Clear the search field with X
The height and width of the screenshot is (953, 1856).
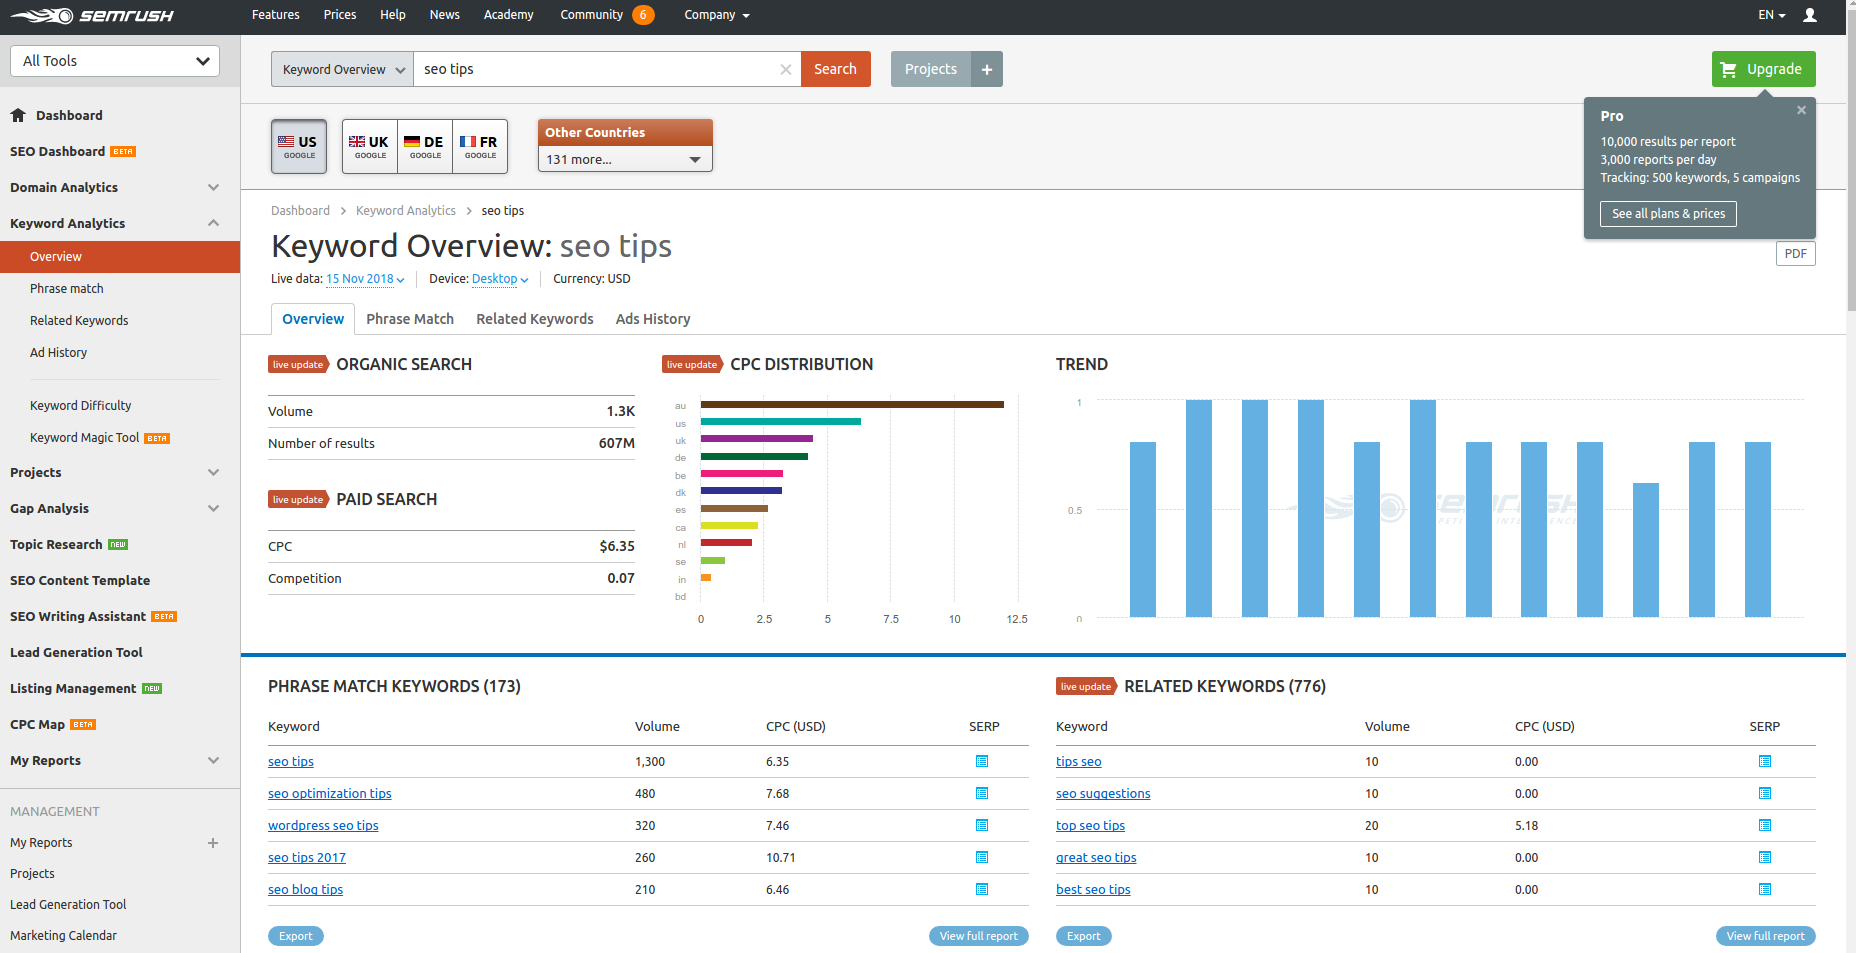click(x=786, y=69)
